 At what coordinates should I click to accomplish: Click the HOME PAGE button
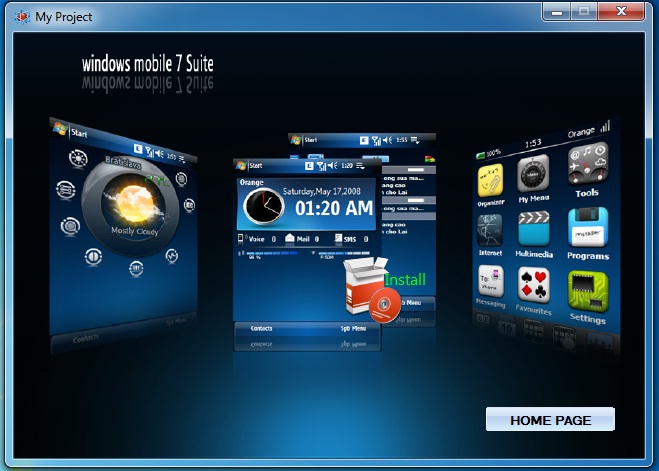(x=550, y=419)
